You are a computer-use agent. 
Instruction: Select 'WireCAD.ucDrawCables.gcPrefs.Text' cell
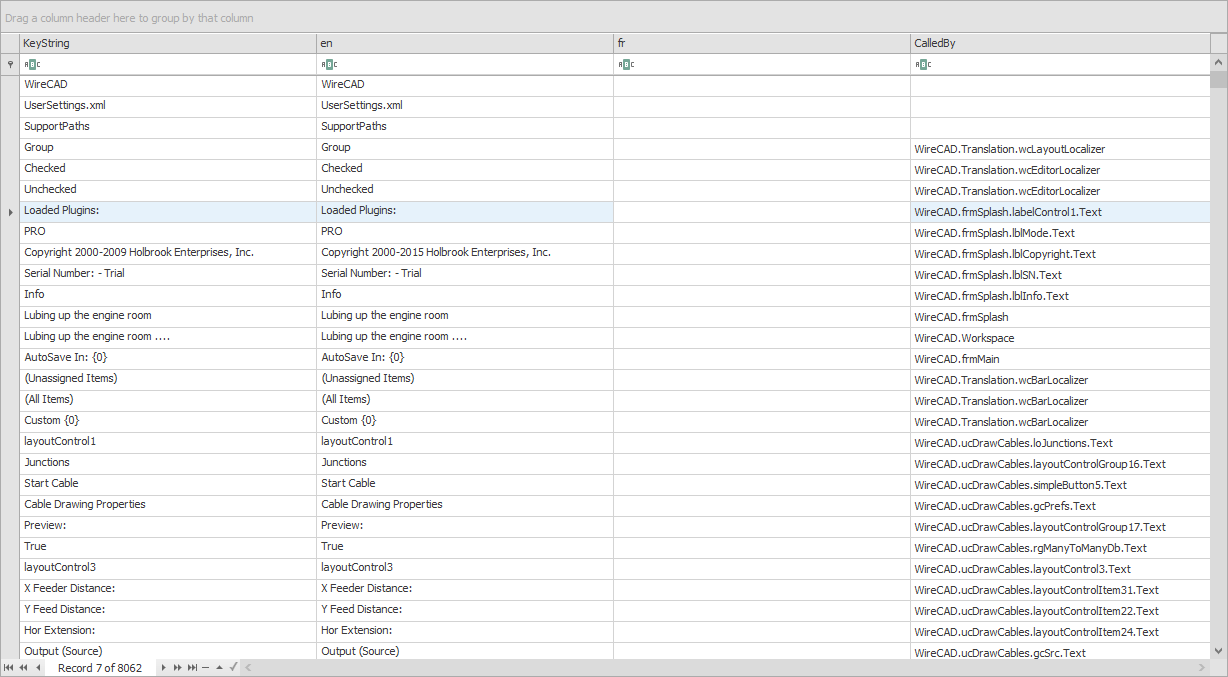coord(1060,505)
